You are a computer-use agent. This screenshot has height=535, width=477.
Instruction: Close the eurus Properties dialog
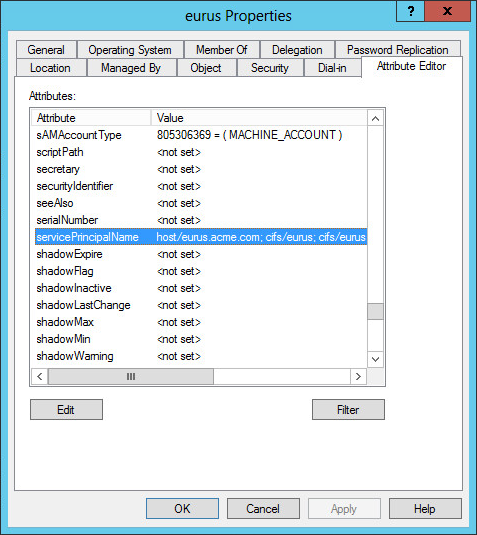447,12
